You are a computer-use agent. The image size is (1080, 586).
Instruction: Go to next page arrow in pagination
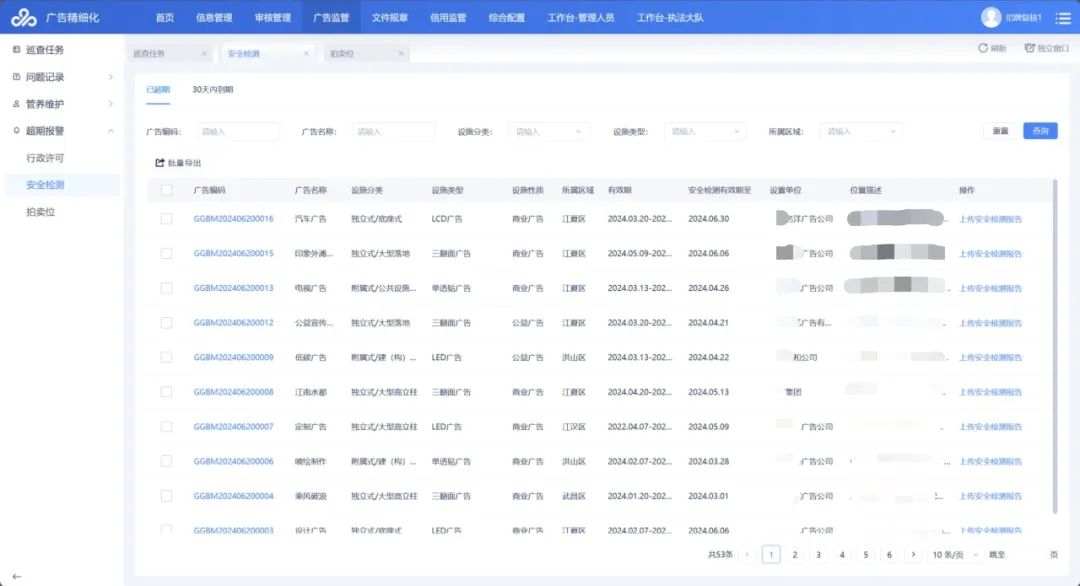[913, 554]
